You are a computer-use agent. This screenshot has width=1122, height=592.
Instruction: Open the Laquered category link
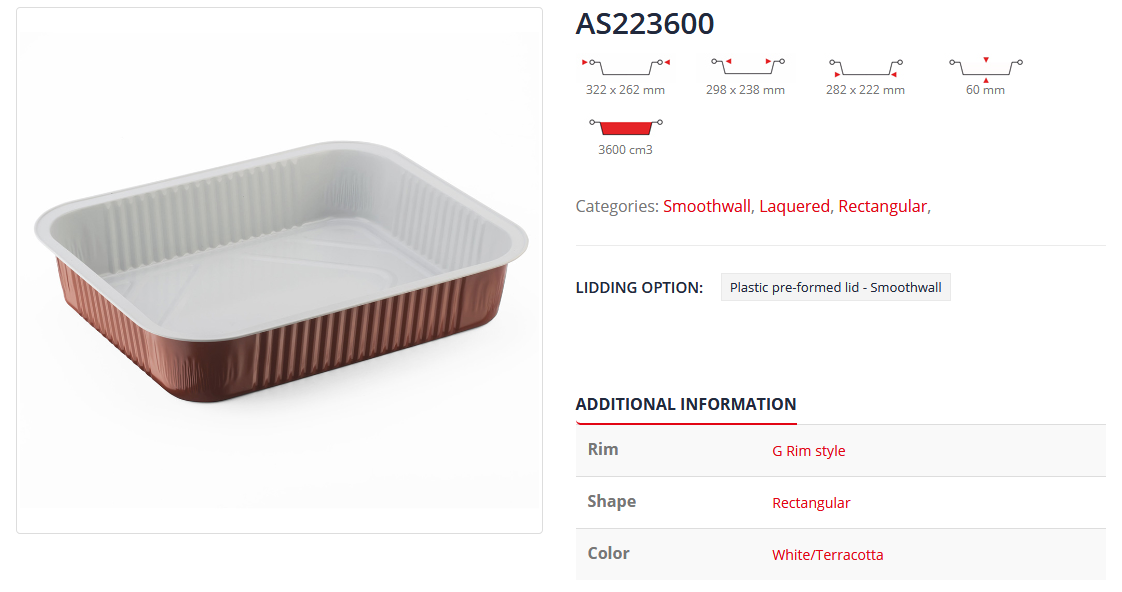(x=794, y=206)
